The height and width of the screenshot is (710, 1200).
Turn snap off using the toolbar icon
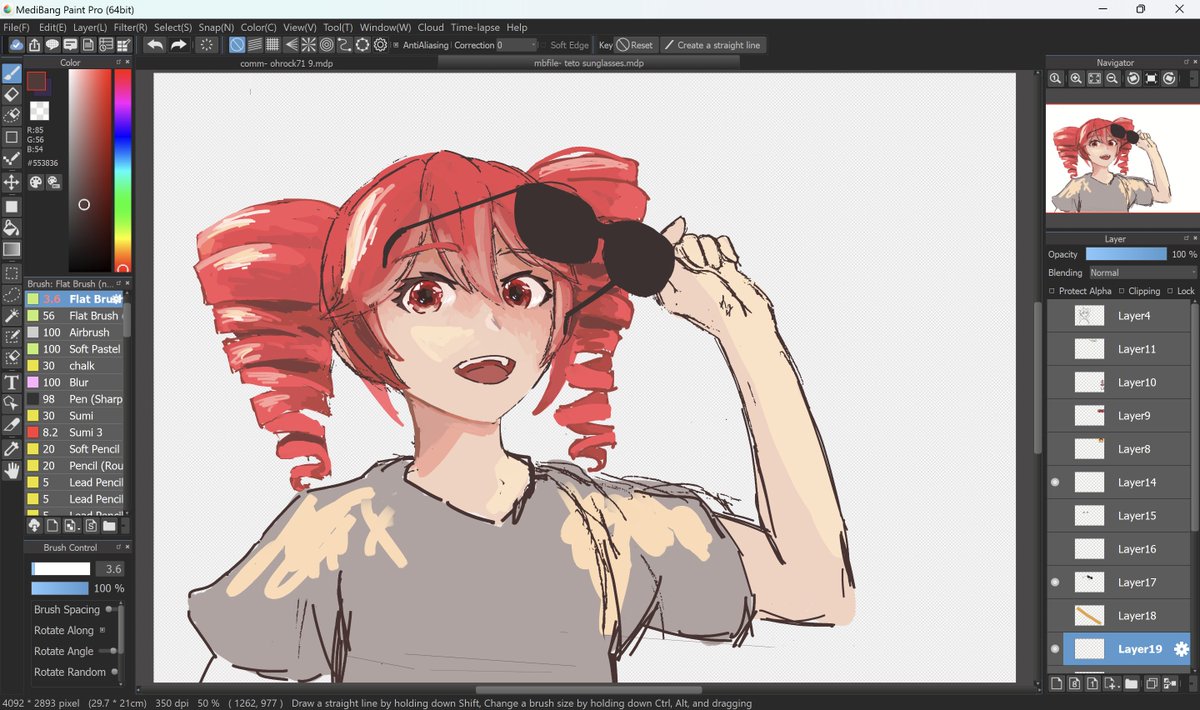(x=237, y=45)
